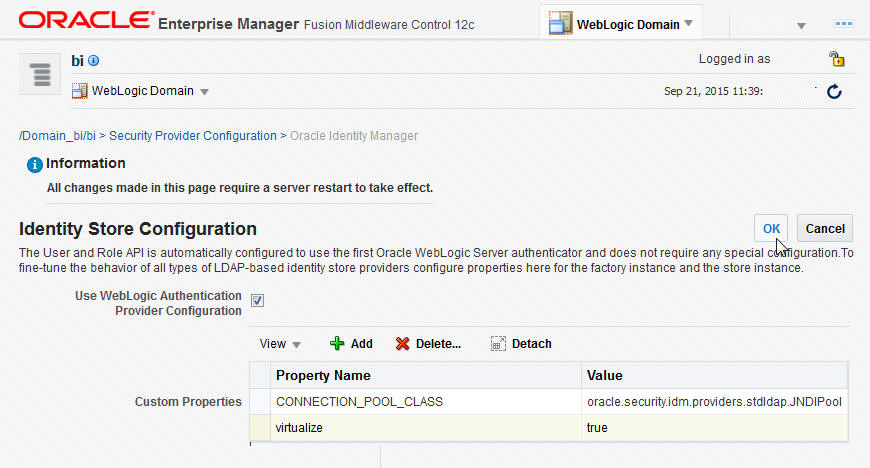The width and height of the screenshot is (870, 468).
Task: Click the OK button
Action: tap(771, 229)
